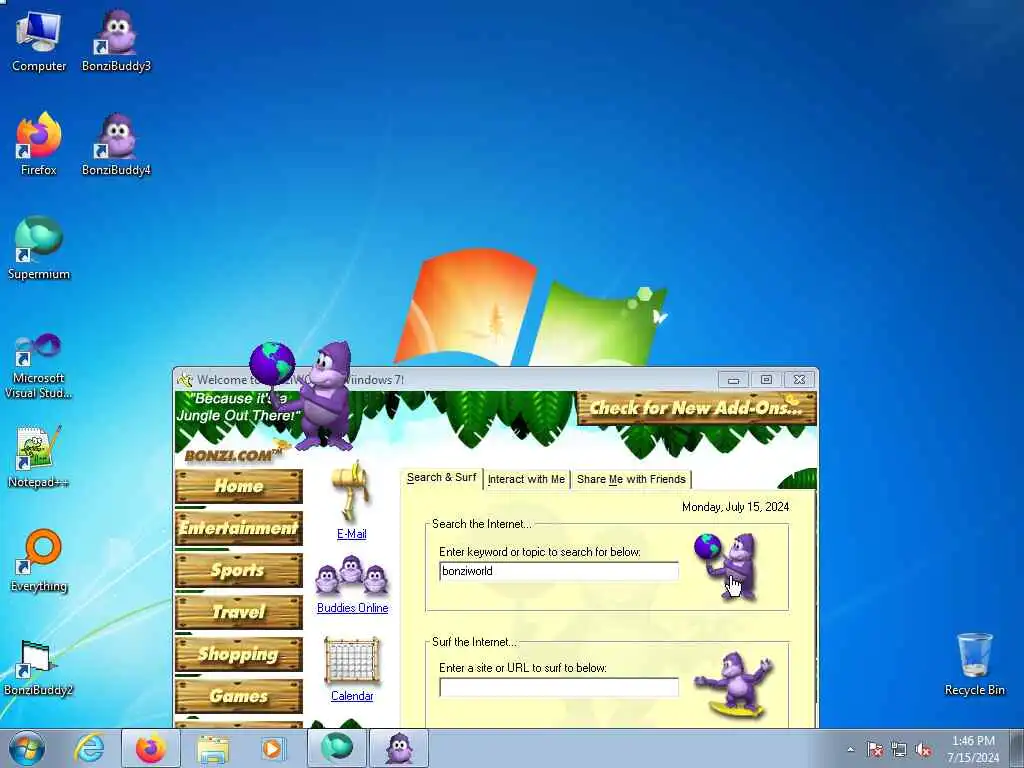Open the Travel wooden sign button
Viewport: 1024px width, 768px height.
point(239,612)
